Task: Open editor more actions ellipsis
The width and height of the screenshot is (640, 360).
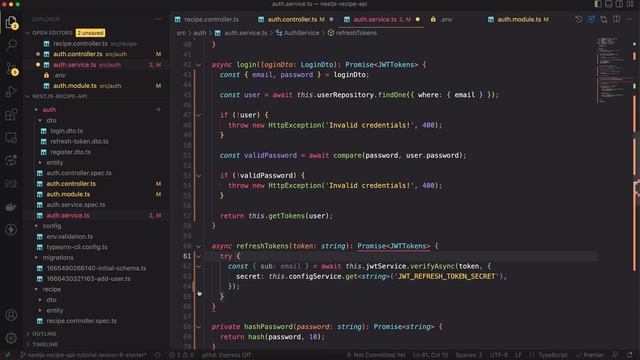Action: point(629,19)
